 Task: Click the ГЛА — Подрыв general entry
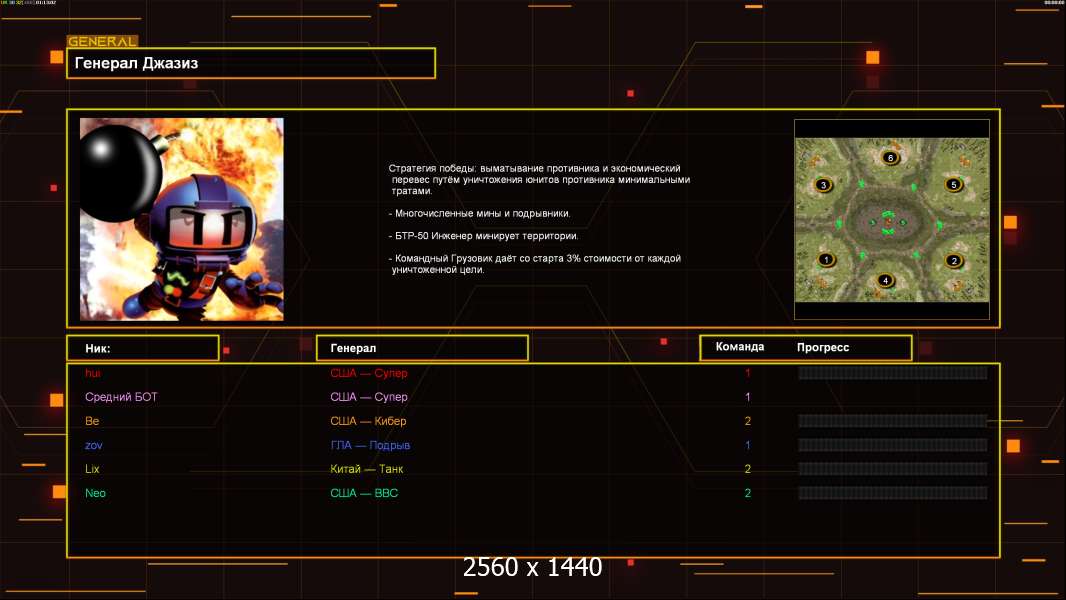[370, 445]
